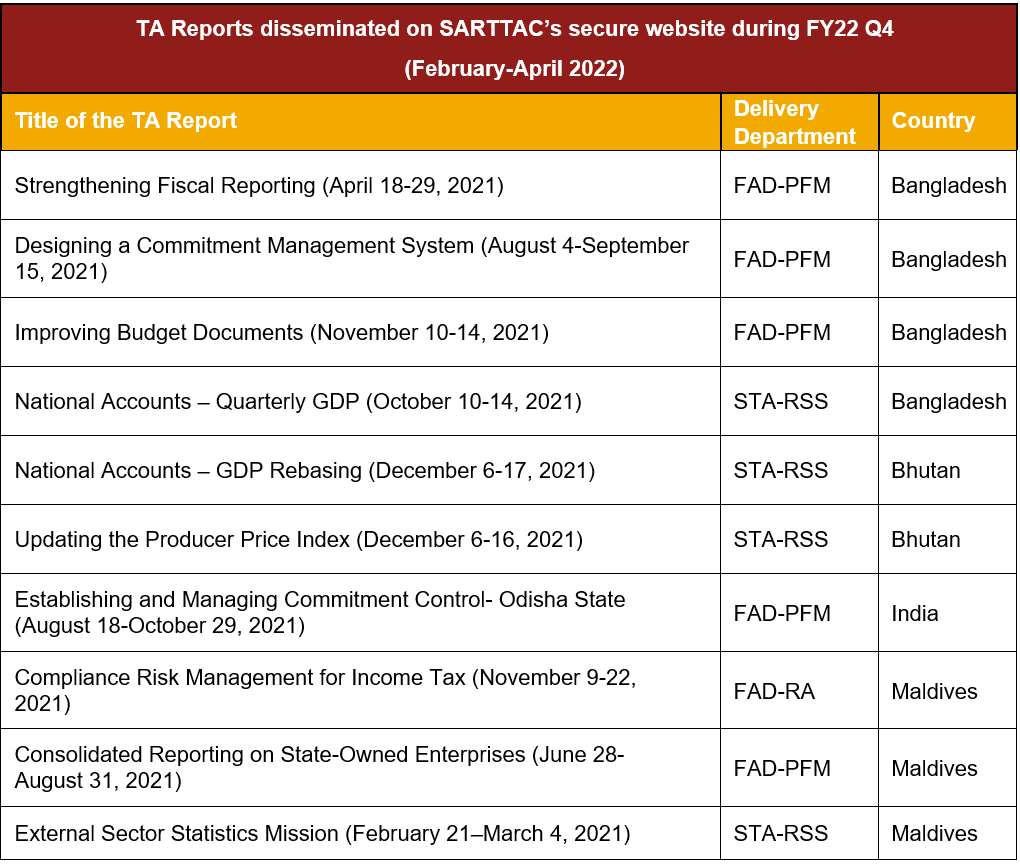Click Bangladesh in the Quarterly GDP row
Screen dimensions: 1020x864
point(948,401)
